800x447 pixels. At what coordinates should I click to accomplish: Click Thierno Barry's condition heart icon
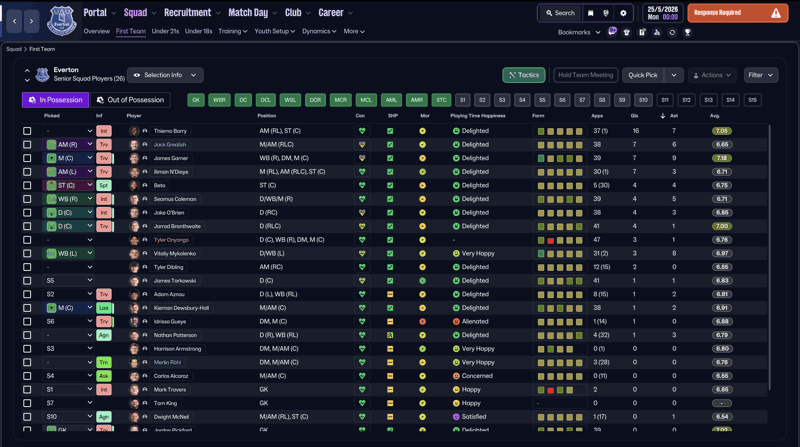click(x=362, y=131)
